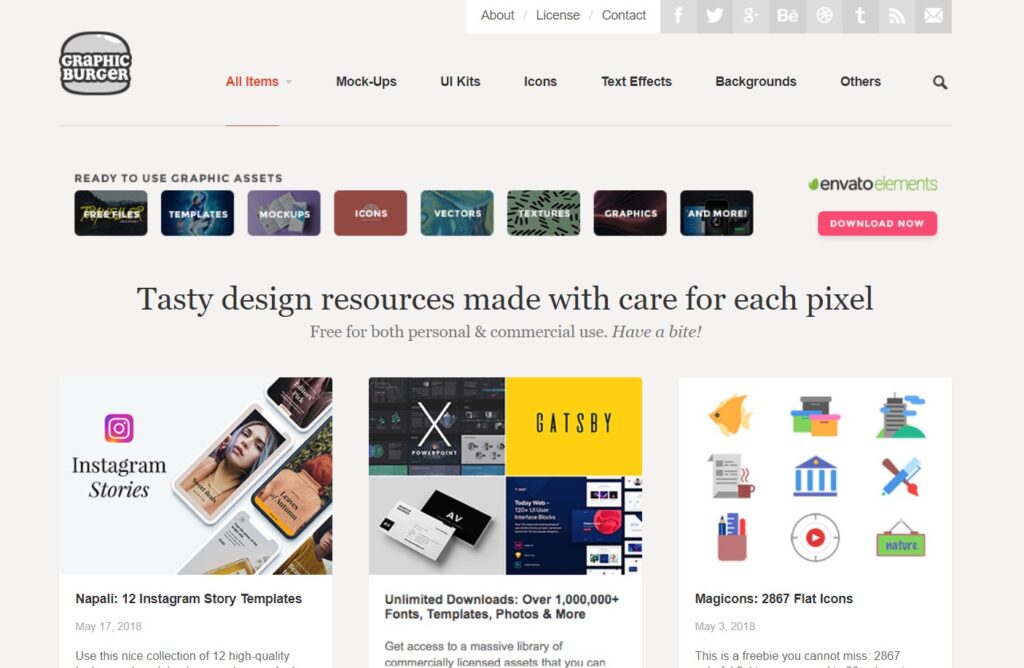Open the search magnifier icon
Screen dimensions: 1024x668
point(939,82)
